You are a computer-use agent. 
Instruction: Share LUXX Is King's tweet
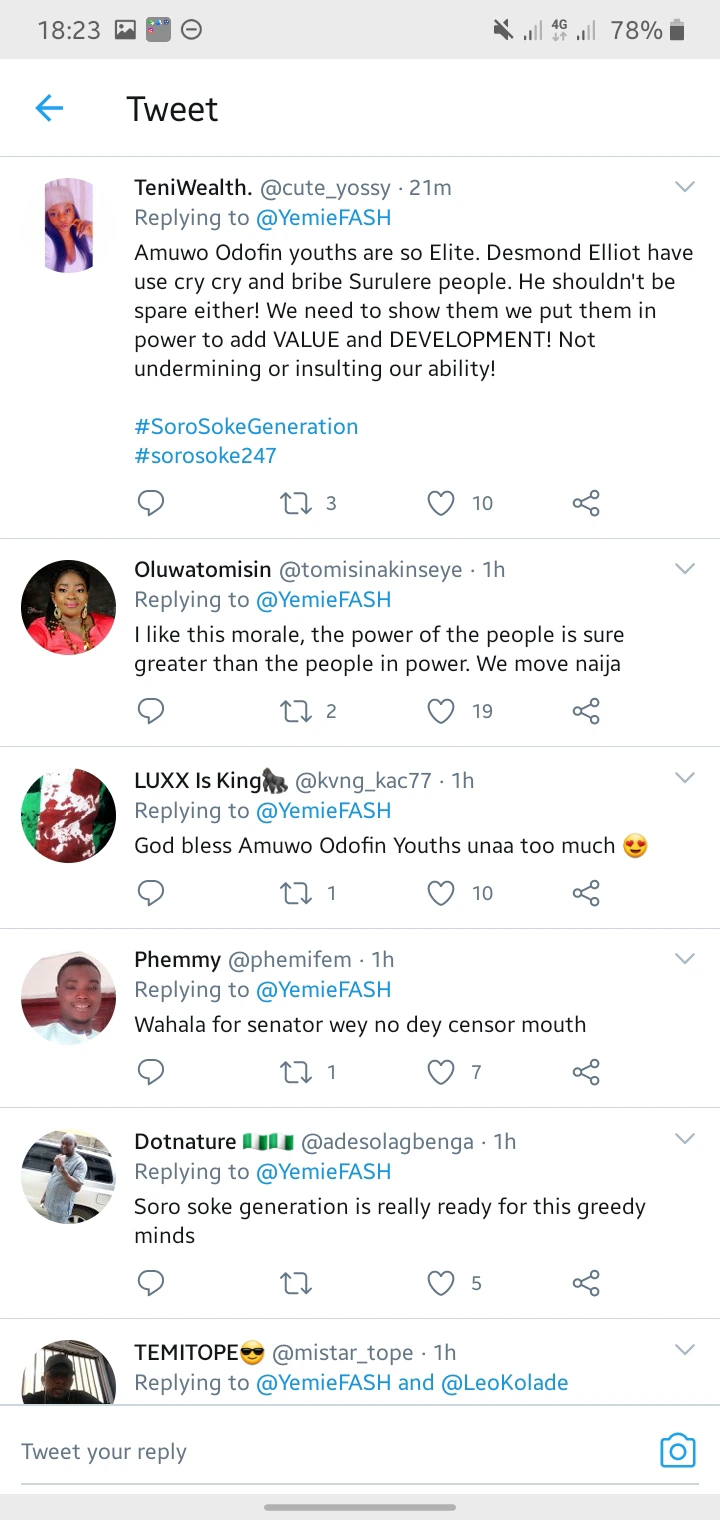pos(586,893)
